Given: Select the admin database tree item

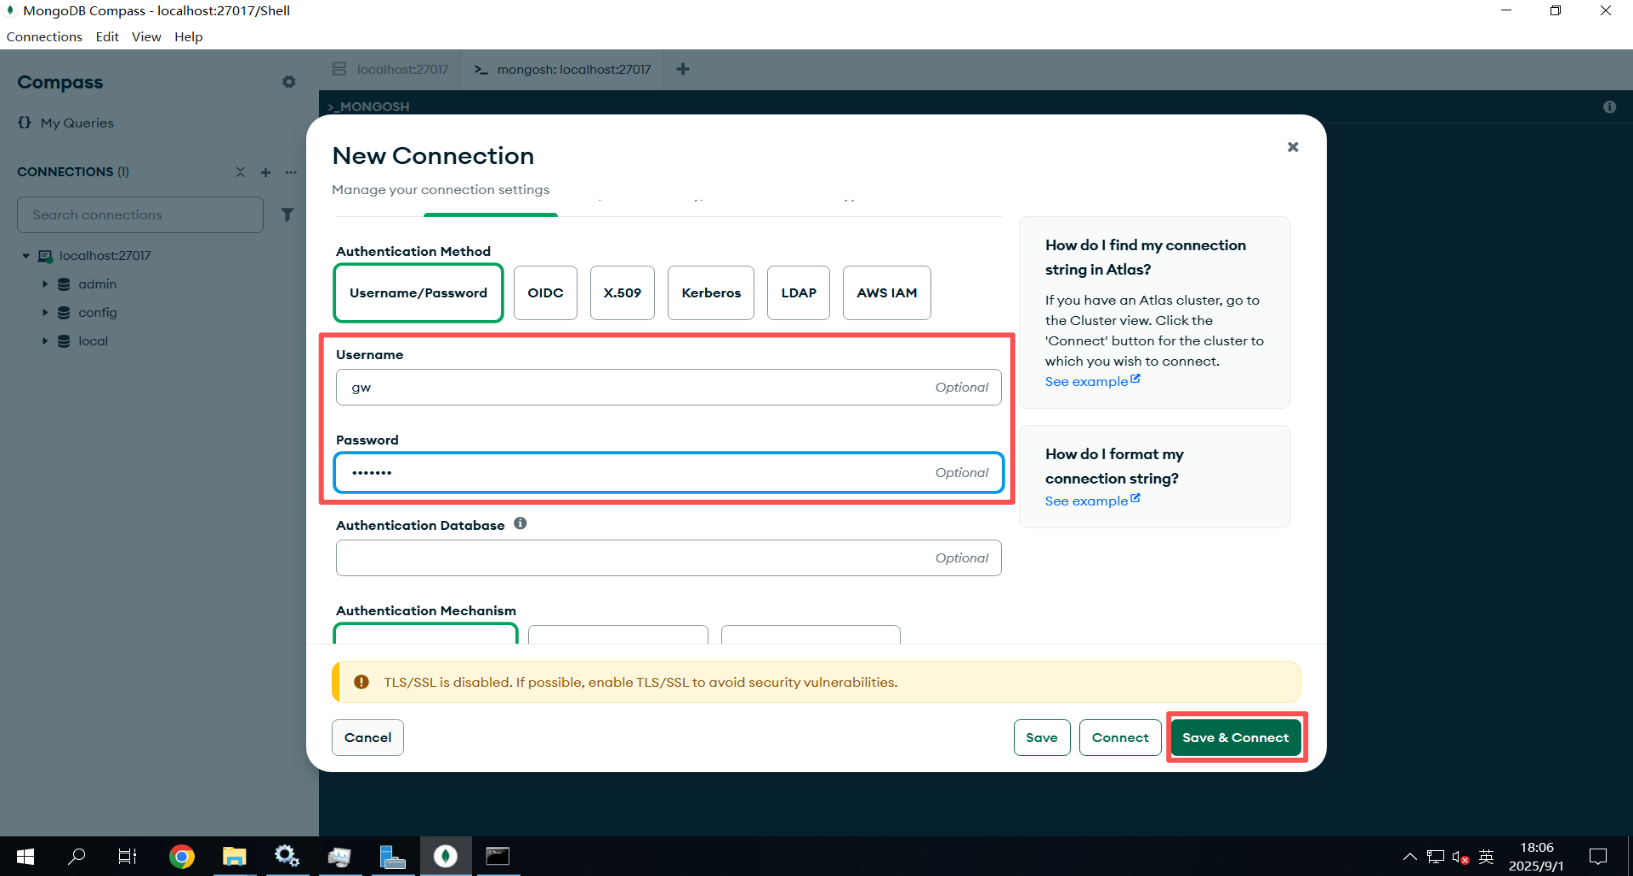Looking at the screenshot, I should (x=98, y=285).
